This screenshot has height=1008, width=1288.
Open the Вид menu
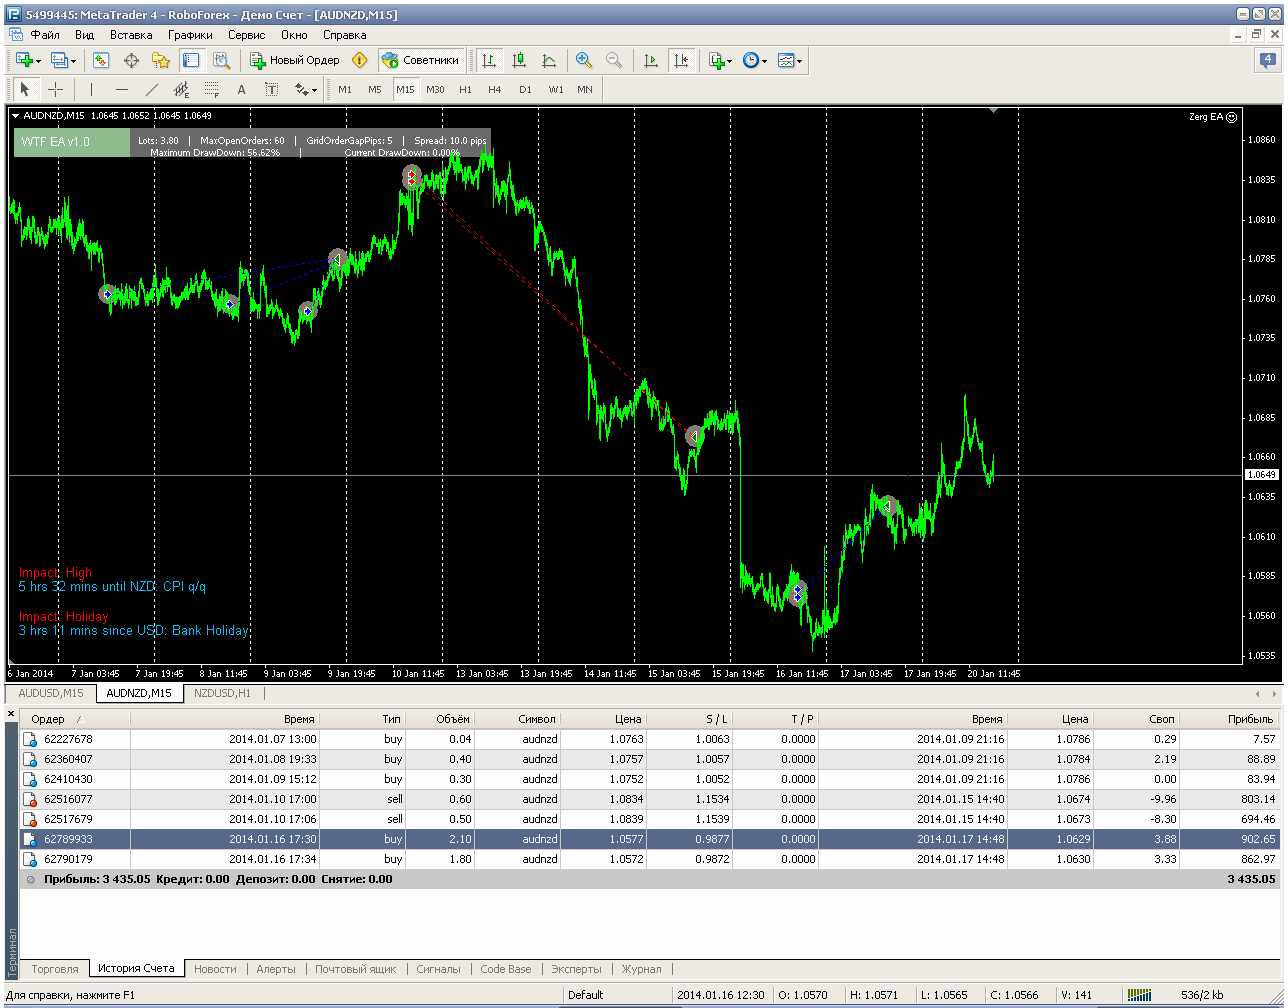pos(84,34)
